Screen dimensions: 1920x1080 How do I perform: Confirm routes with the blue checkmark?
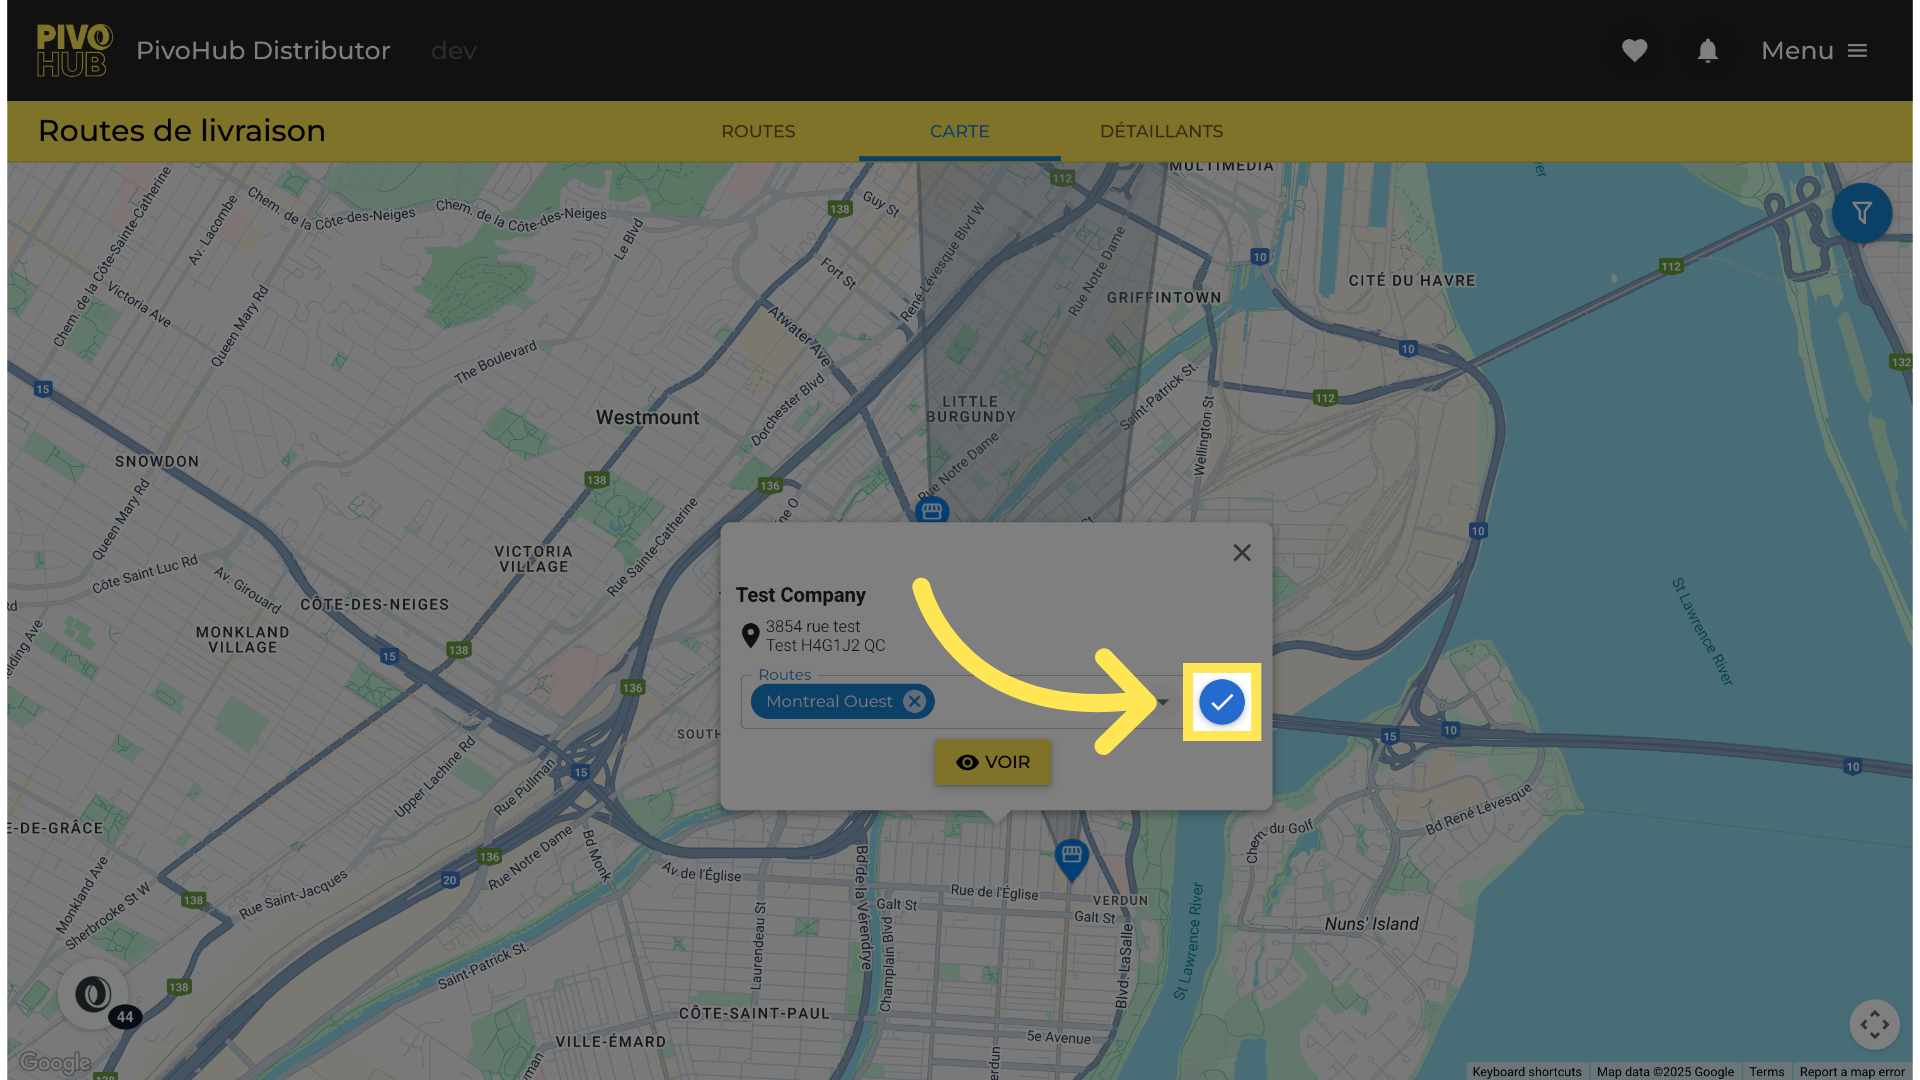[x=1221, y=702]
